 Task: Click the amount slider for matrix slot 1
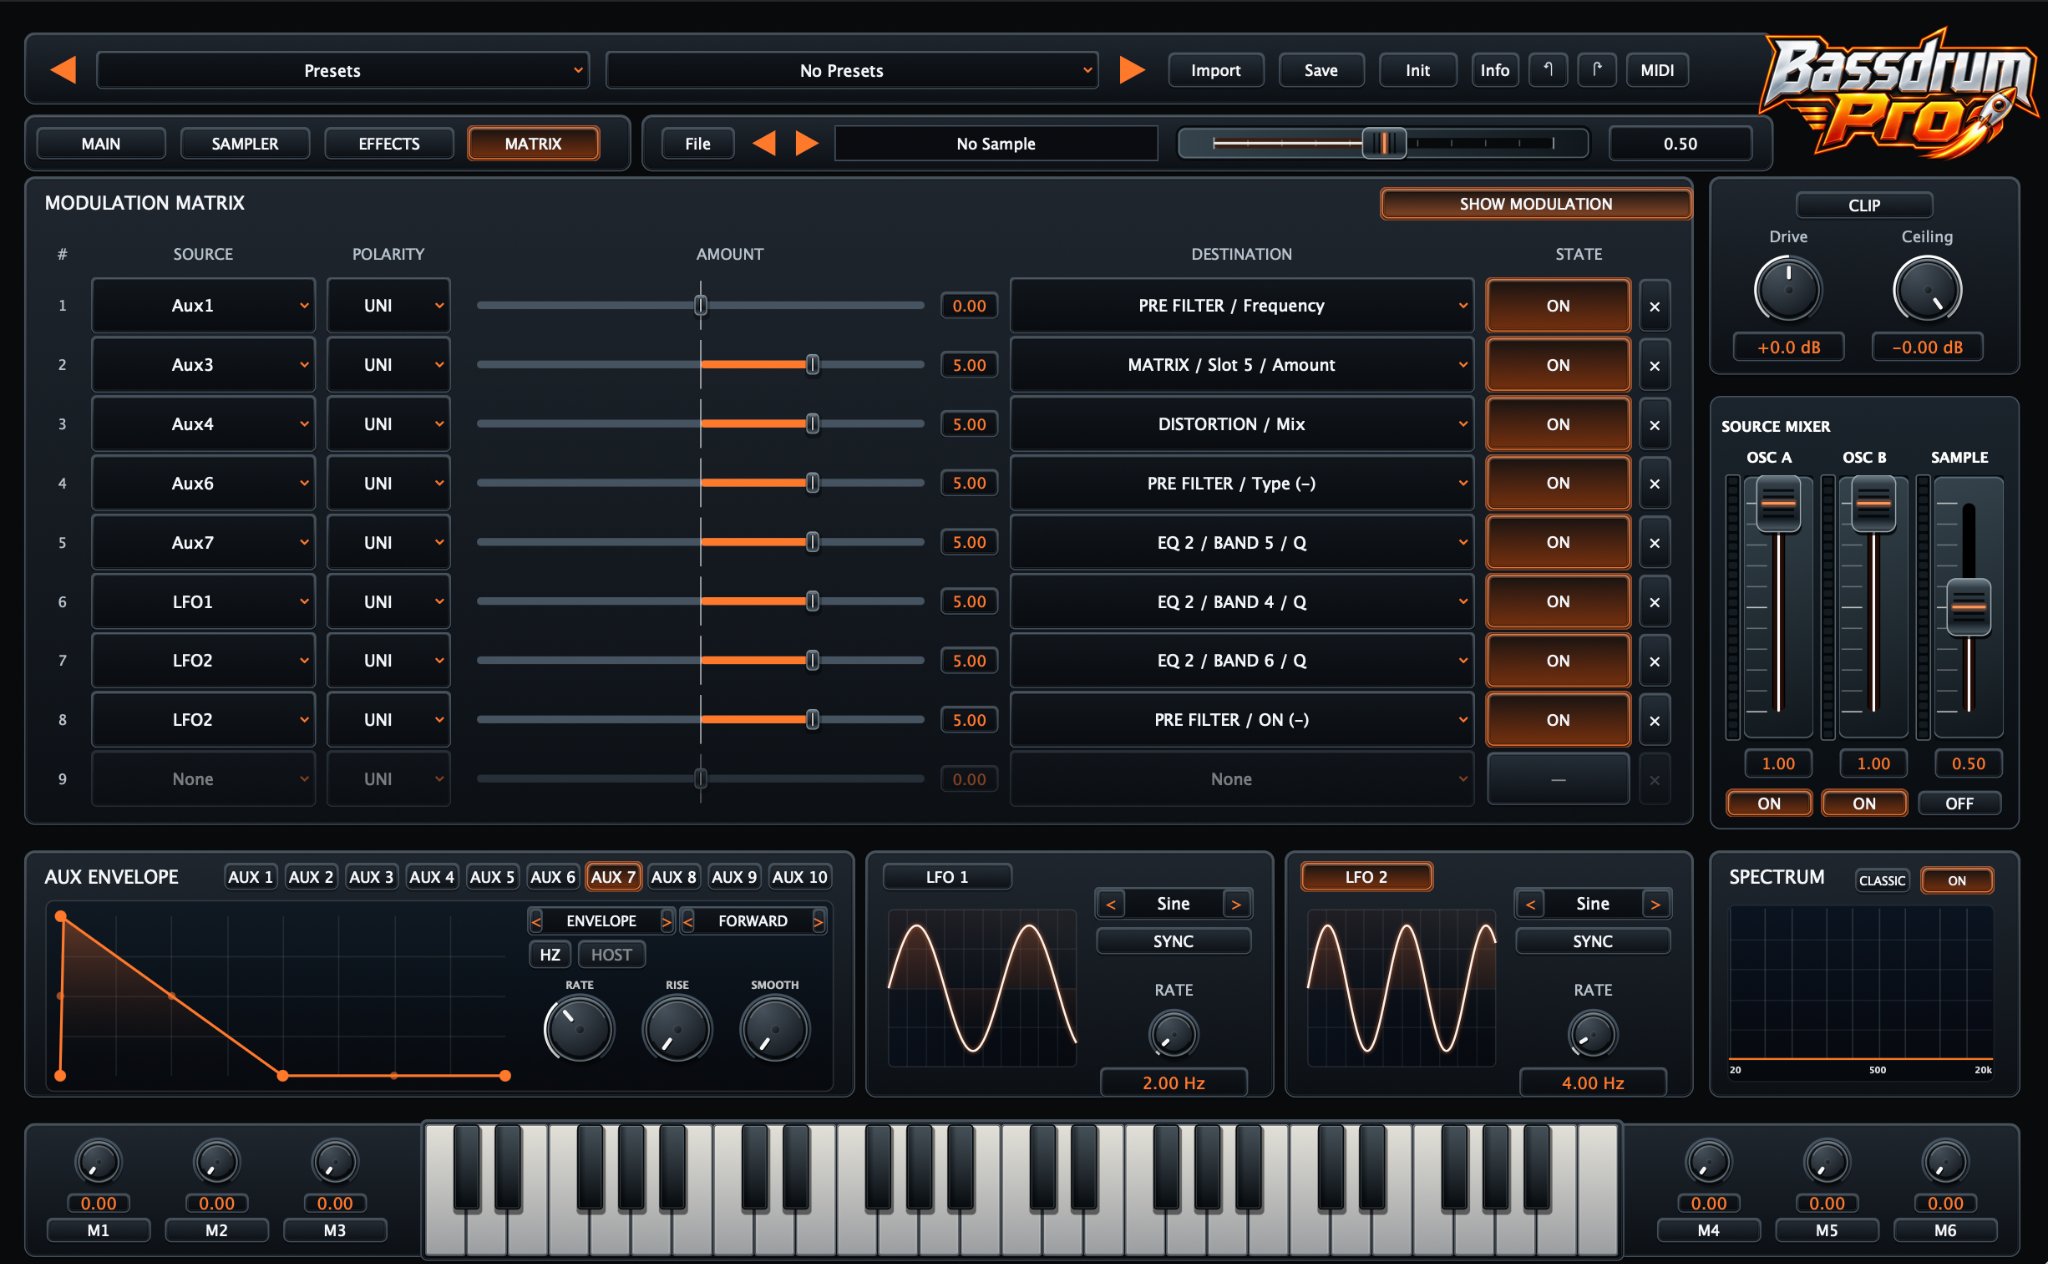[701, 306]
